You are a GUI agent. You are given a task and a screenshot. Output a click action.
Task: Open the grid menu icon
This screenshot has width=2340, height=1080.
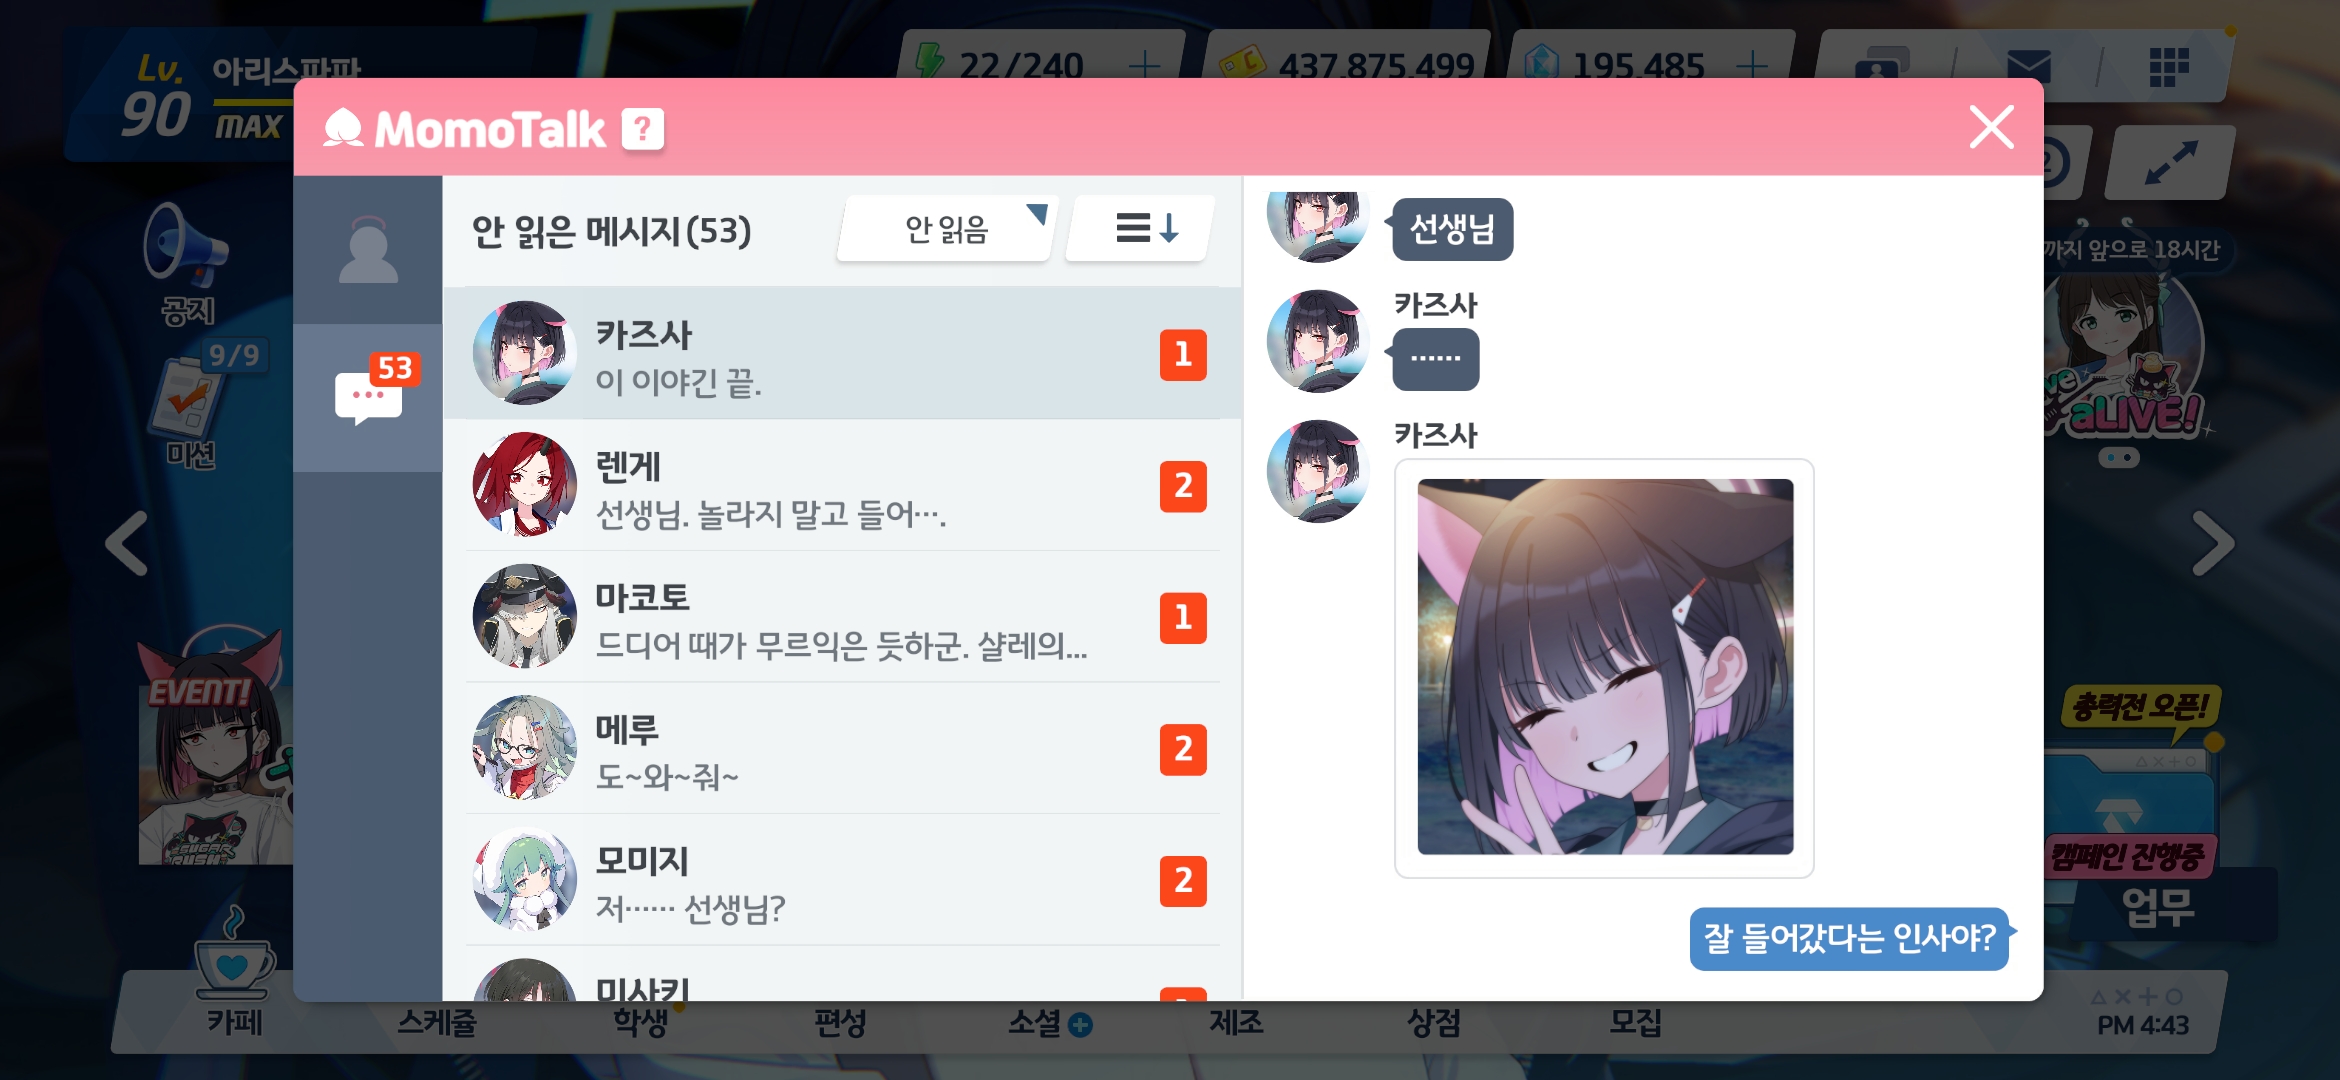tap(2169, 67)
